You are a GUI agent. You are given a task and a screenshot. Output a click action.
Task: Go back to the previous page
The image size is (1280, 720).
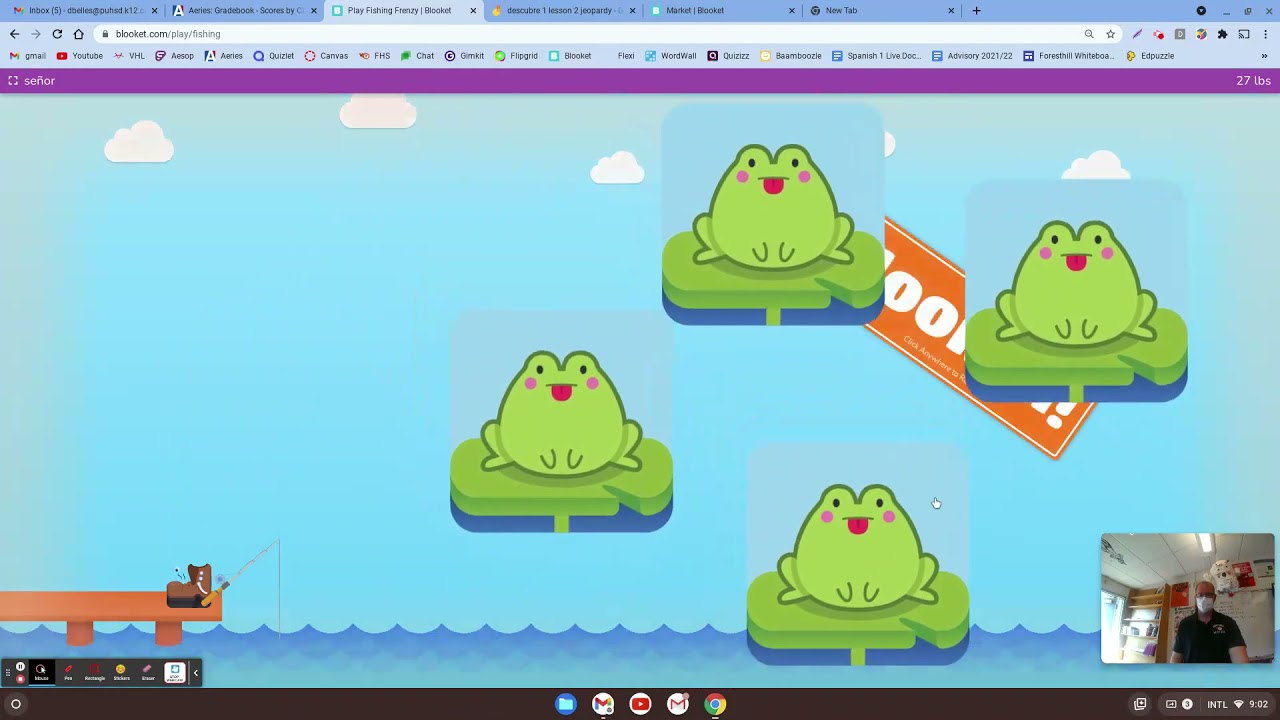pos(14,34)
